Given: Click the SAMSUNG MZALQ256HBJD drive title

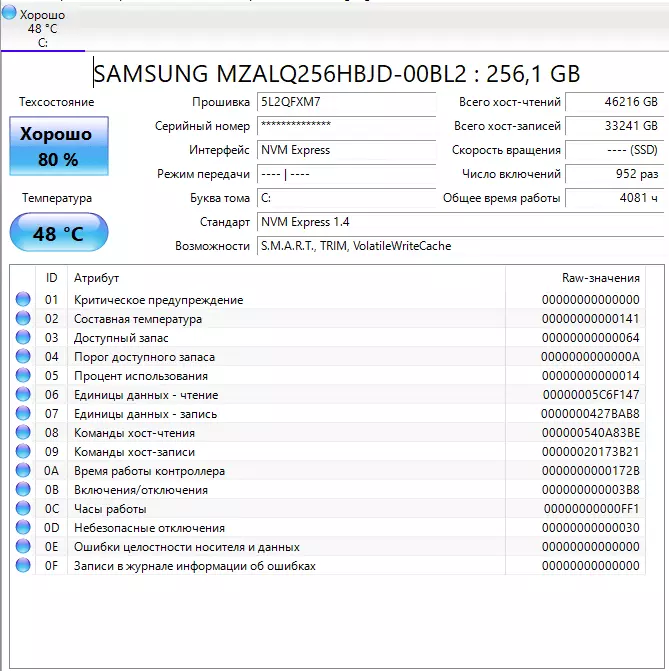Looking at the screenshot, I should (x=336, y=73).
